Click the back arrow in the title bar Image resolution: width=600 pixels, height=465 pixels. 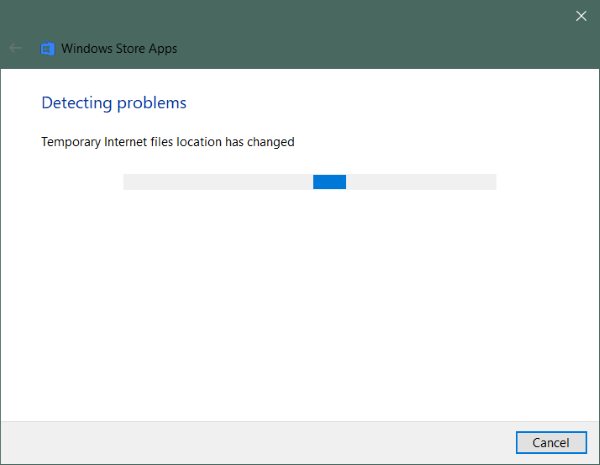(x=16, y=47)
